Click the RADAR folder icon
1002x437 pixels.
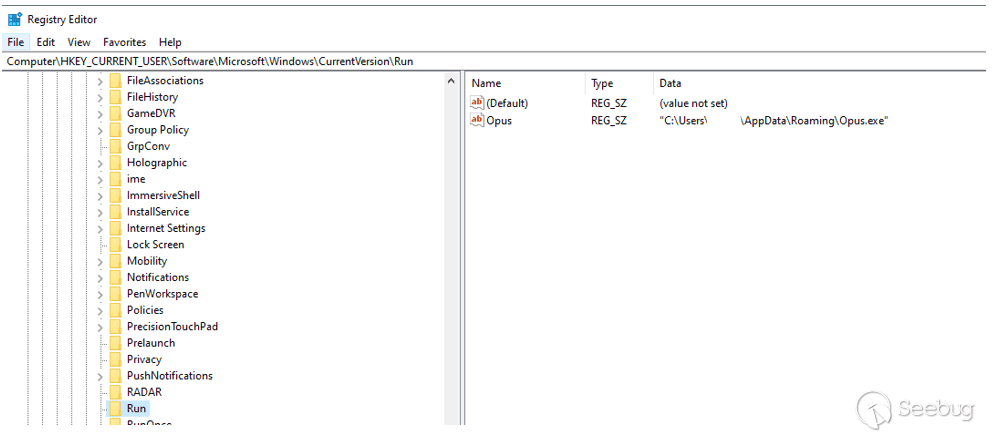coord(115,392)
